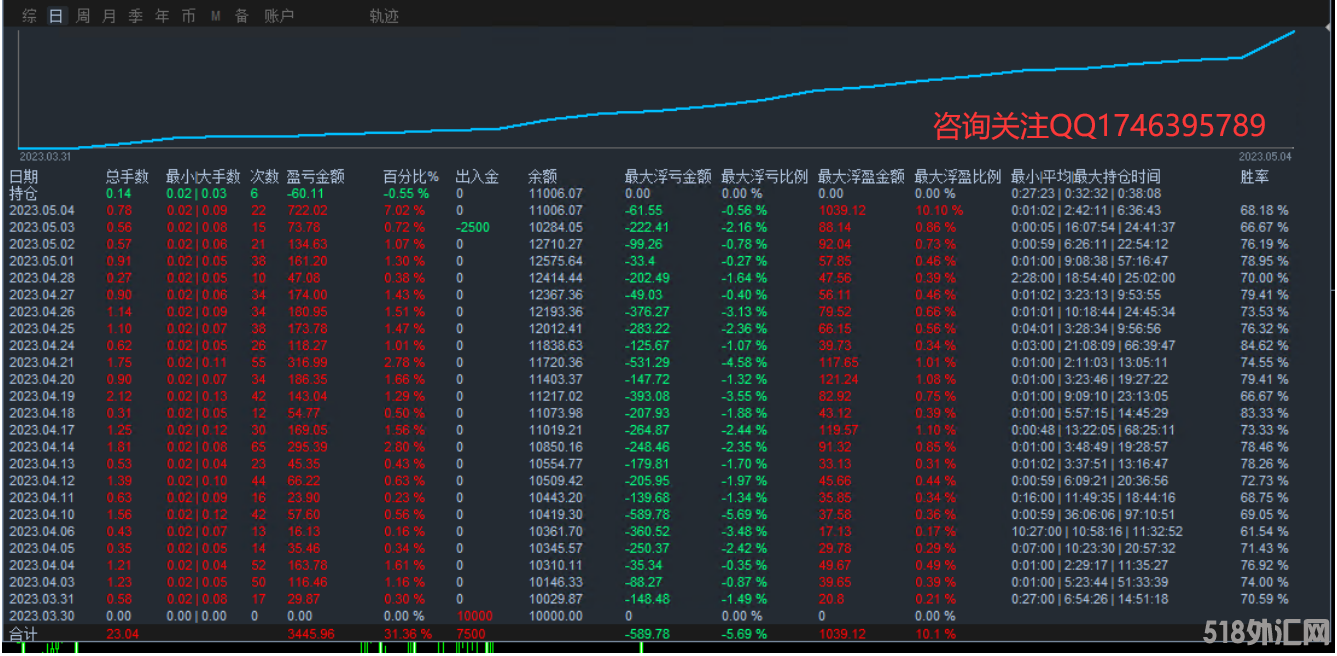The image size is (1337, 656).
Task: Select the 备 tab
Action: 242,16
